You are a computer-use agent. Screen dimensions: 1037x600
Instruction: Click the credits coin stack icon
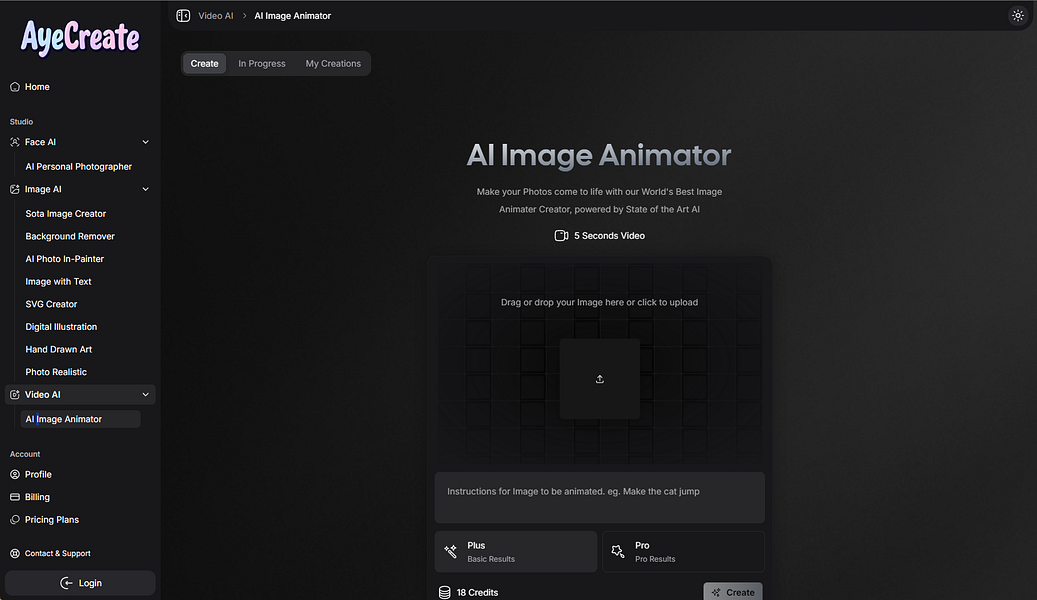(x=444, y=592)
